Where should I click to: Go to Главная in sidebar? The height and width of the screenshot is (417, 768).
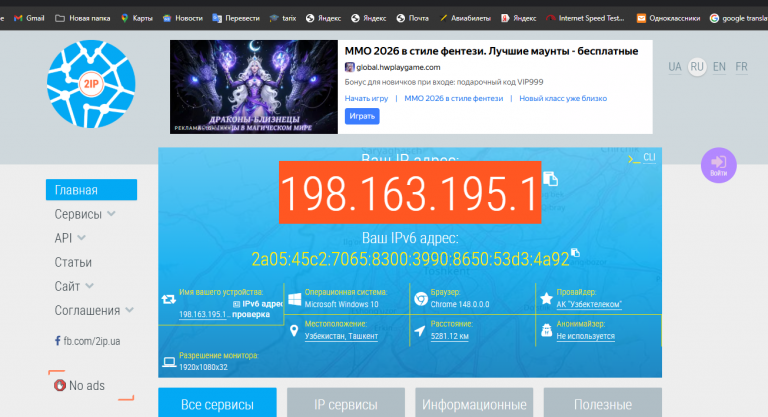click(92, 190)
